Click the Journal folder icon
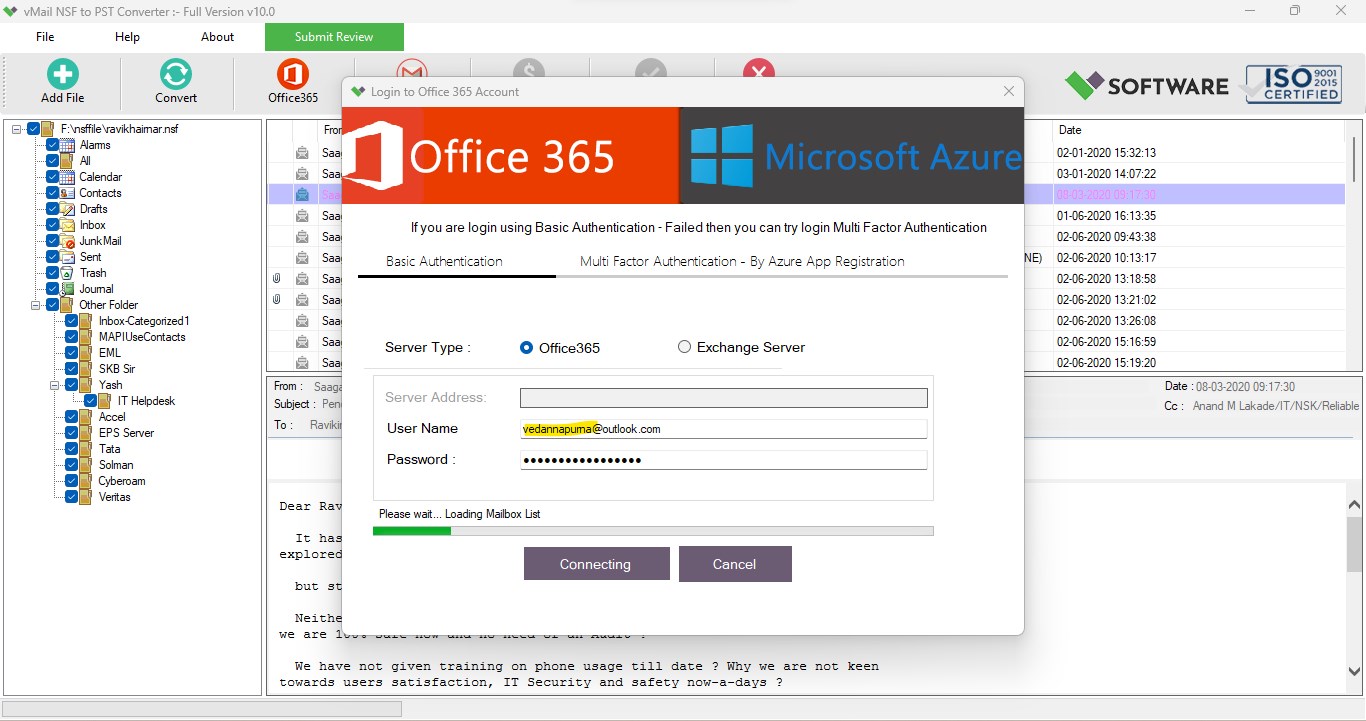 click(67, 289)
